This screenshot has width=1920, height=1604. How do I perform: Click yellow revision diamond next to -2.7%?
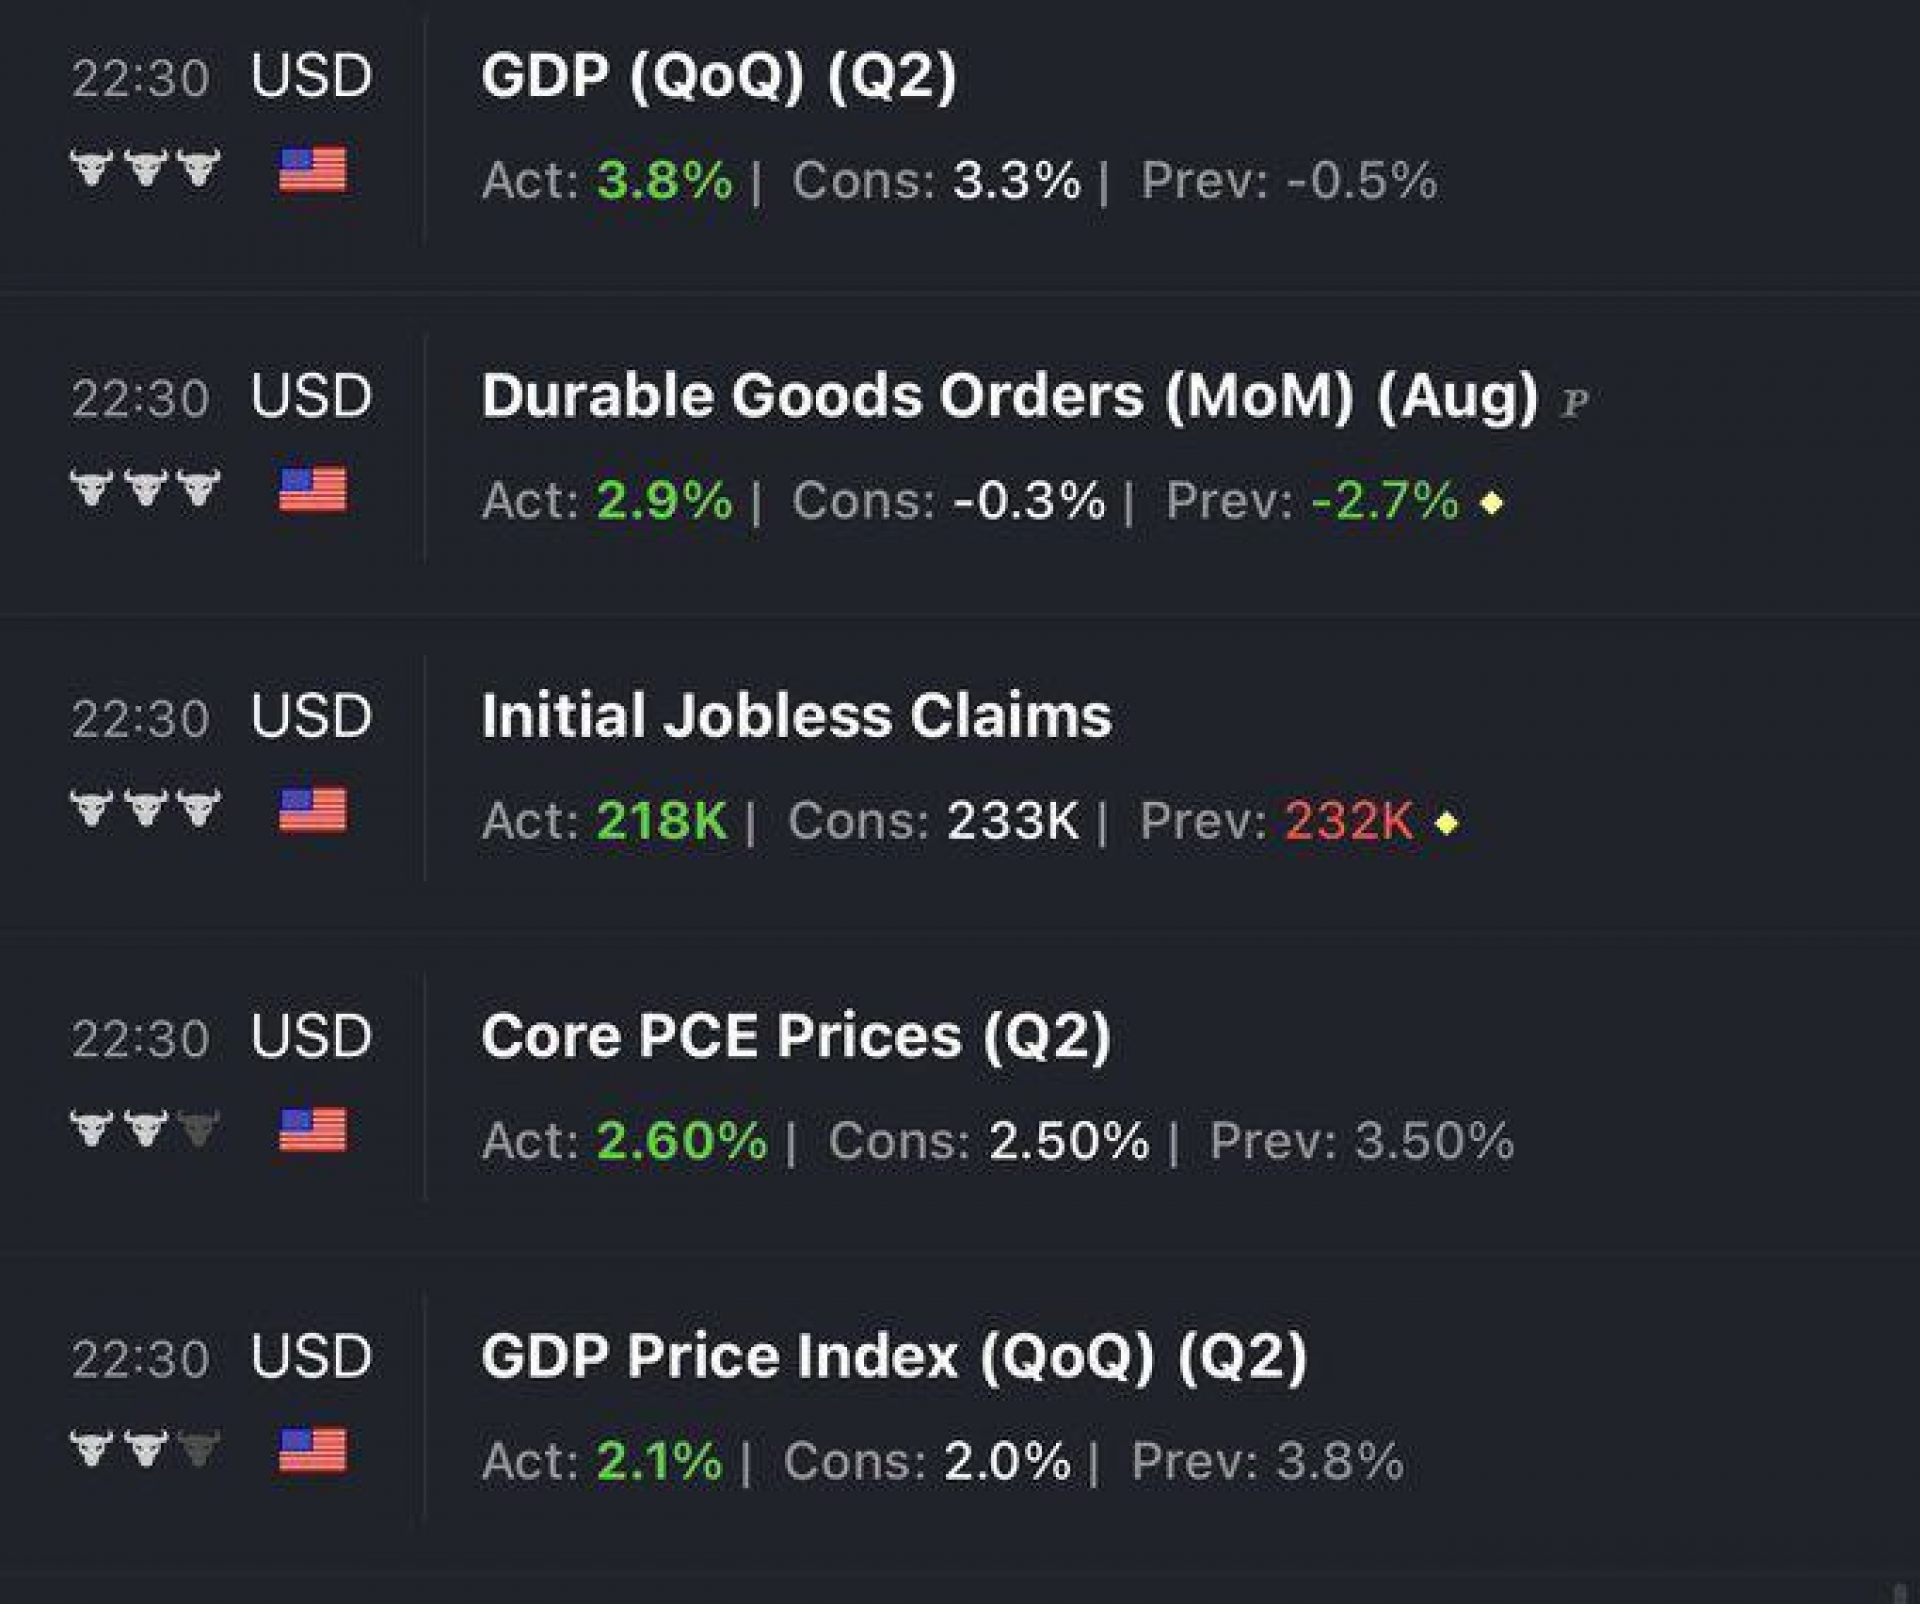coord(1491,502)
